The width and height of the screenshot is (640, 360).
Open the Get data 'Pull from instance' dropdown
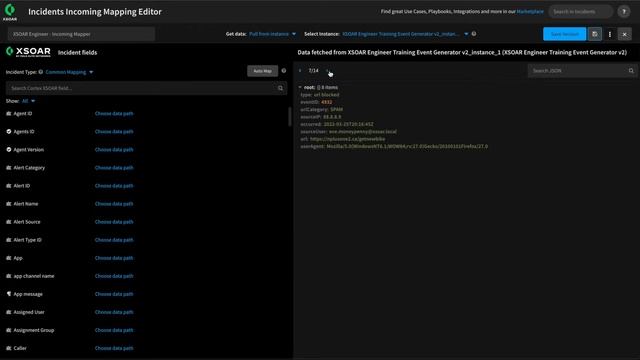point(272,34)
